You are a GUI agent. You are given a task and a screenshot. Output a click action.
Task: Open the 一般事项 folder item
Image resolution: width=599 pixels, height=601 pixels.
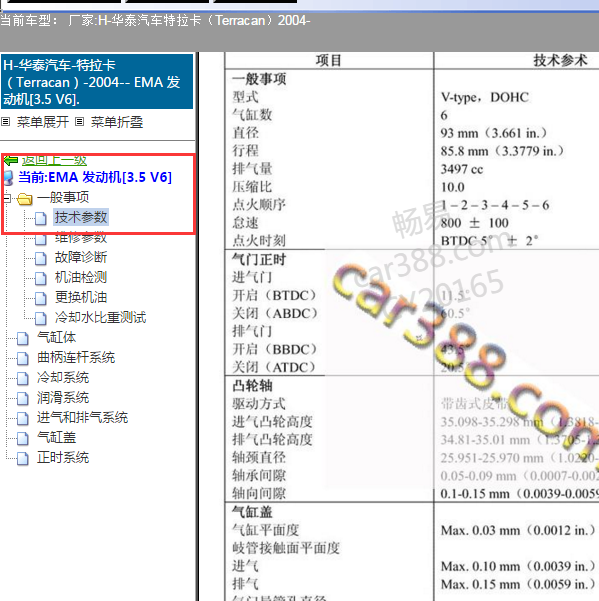(x=63, y=198)
